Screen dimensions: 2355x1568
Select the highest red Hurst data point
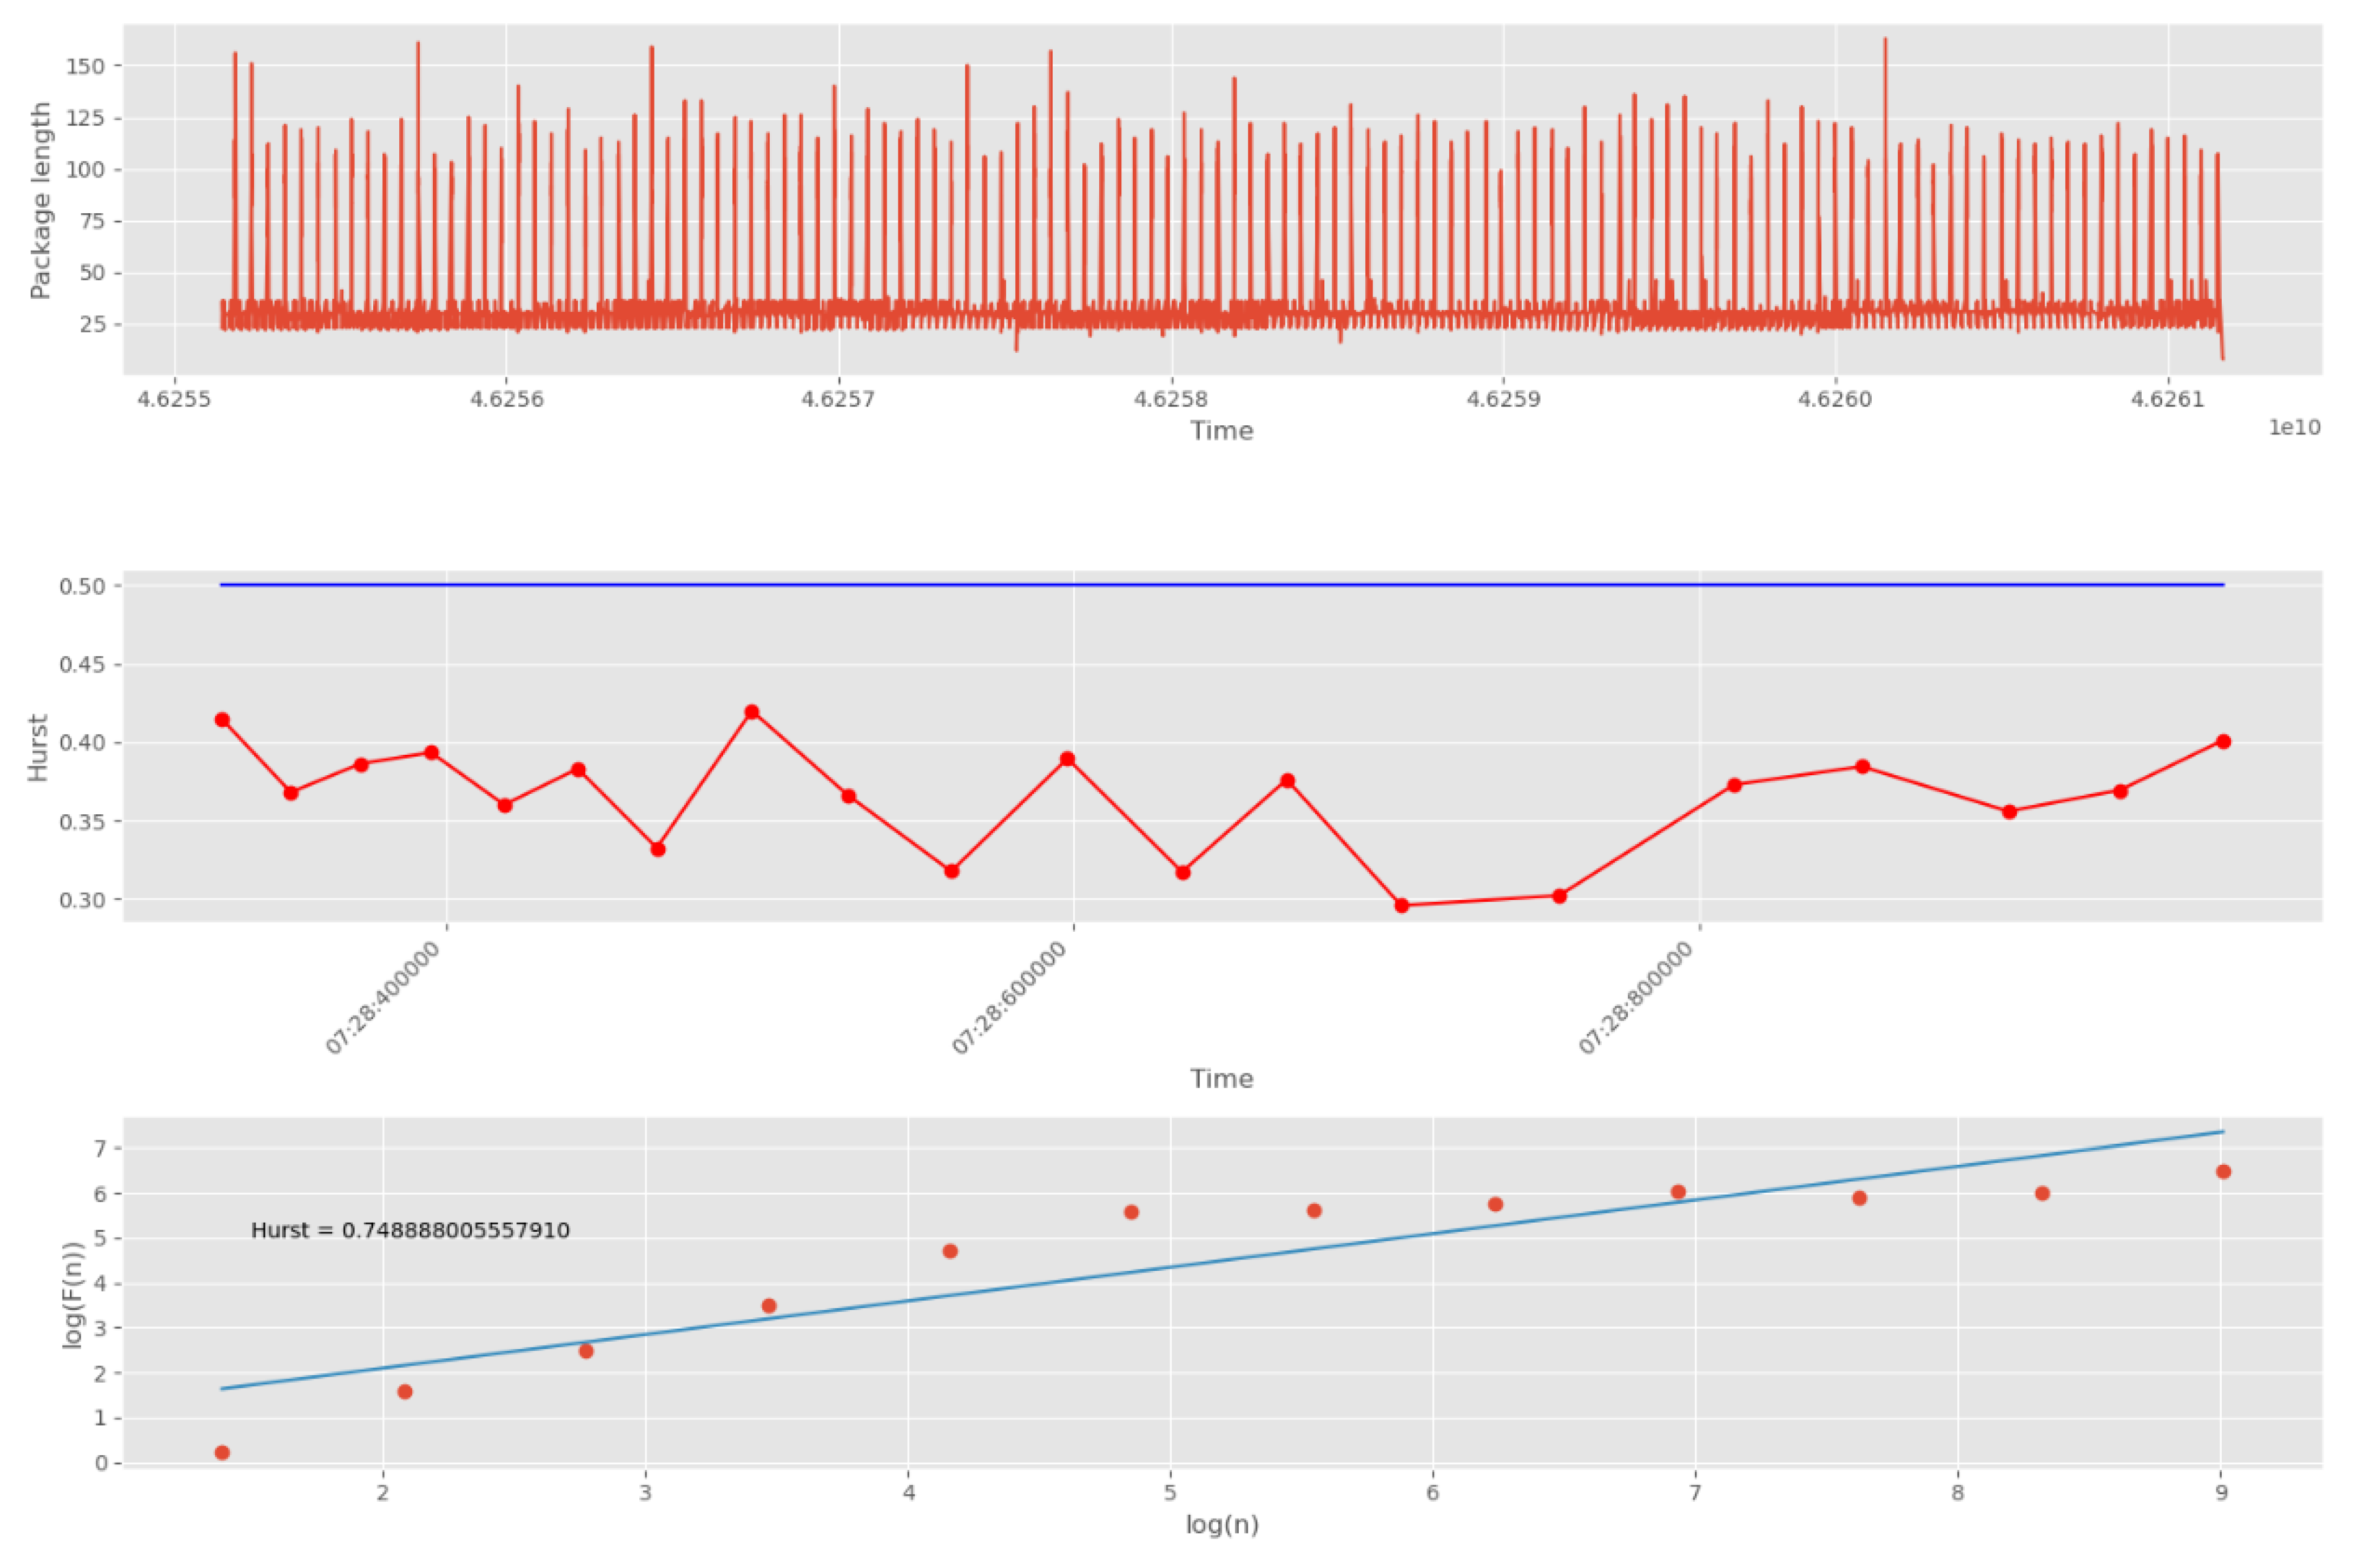click(x=752, y=712)
